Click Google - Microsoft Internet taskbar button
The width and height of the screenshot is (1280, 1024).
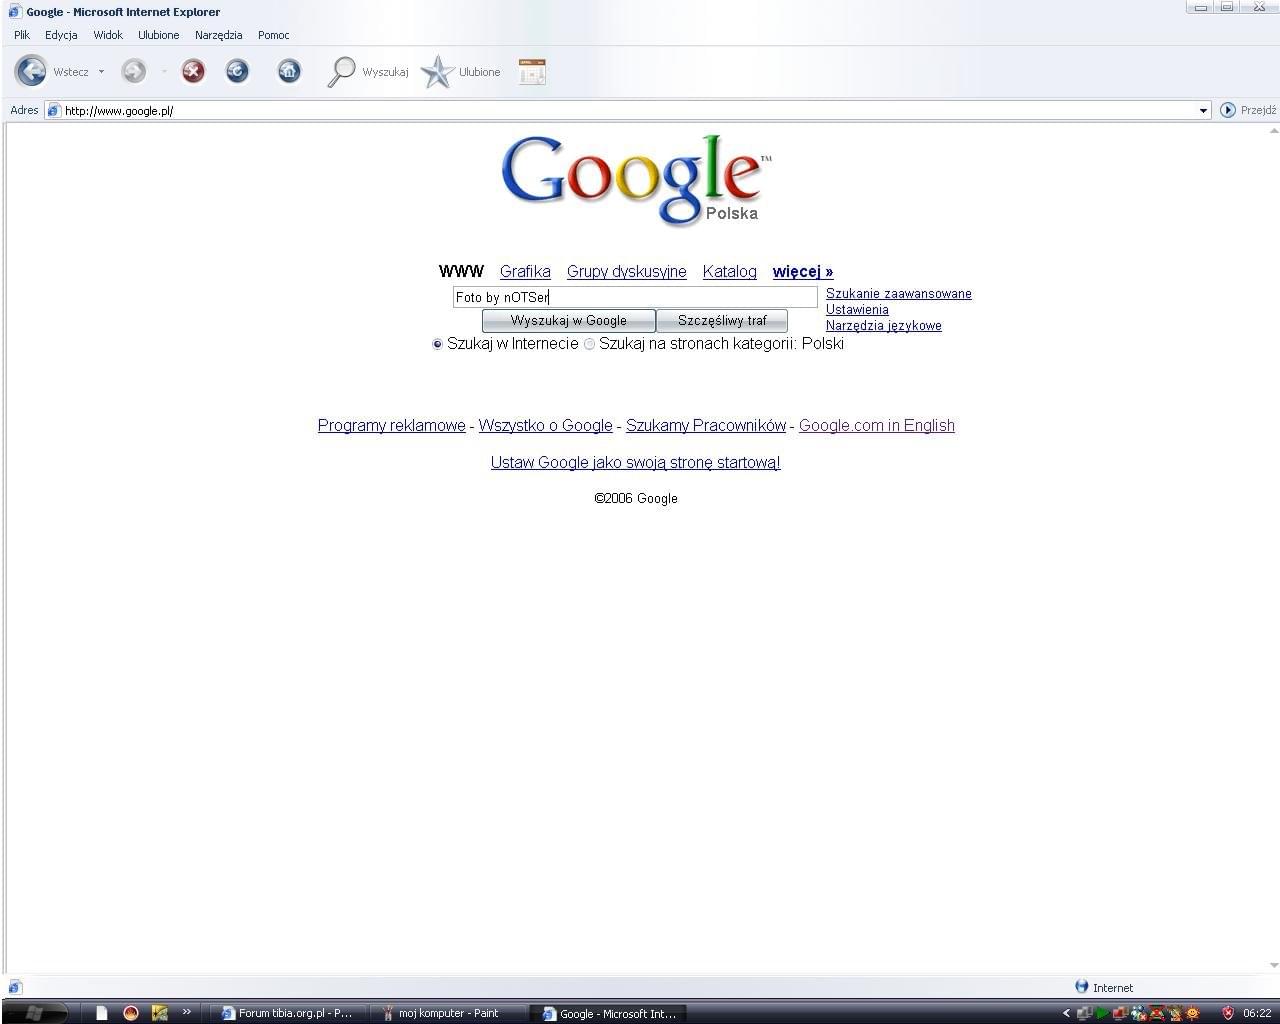pyautogui.click(x=610, y=1013)
